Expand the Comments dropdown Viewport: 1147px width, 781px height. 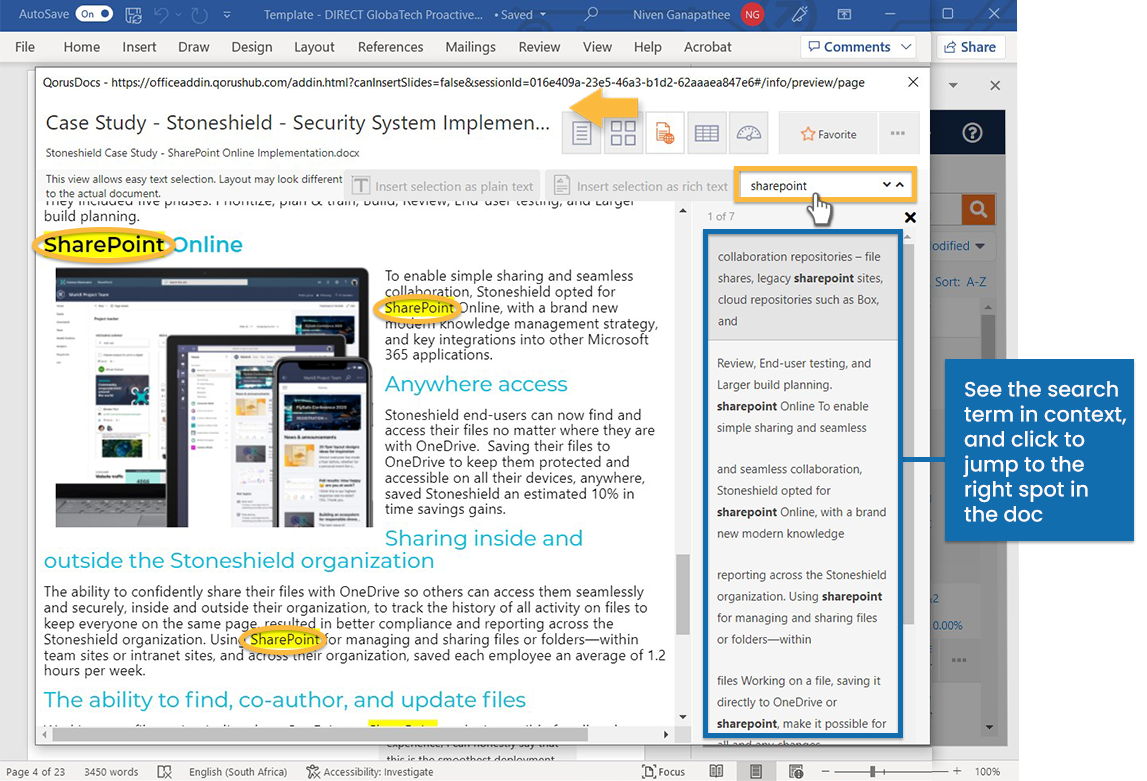point(905,46)
